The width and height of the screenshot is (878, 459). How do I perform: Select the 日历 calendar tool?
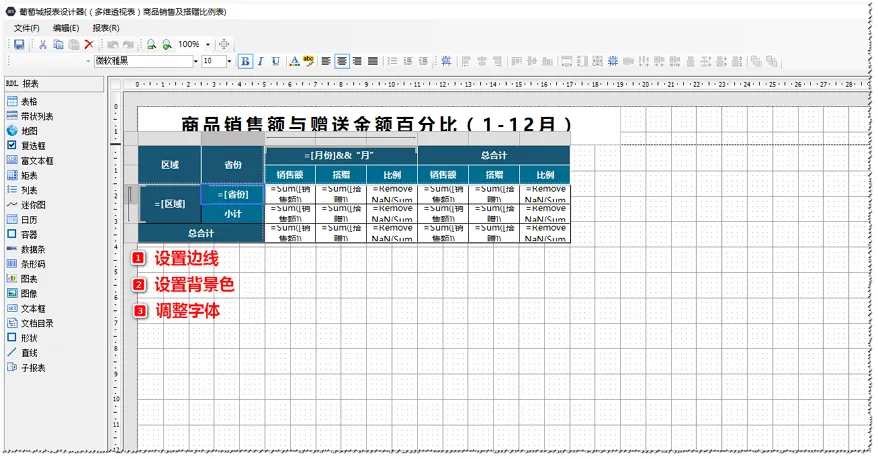click(x=28, y=220)
